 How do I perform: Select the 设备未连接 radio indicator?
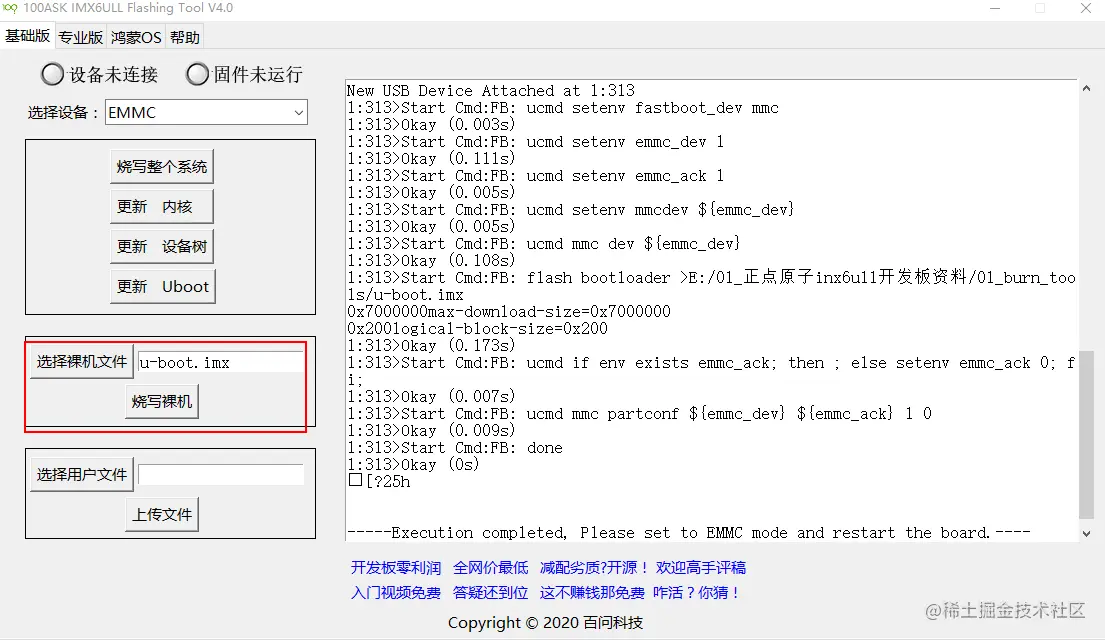coord(52,74)
